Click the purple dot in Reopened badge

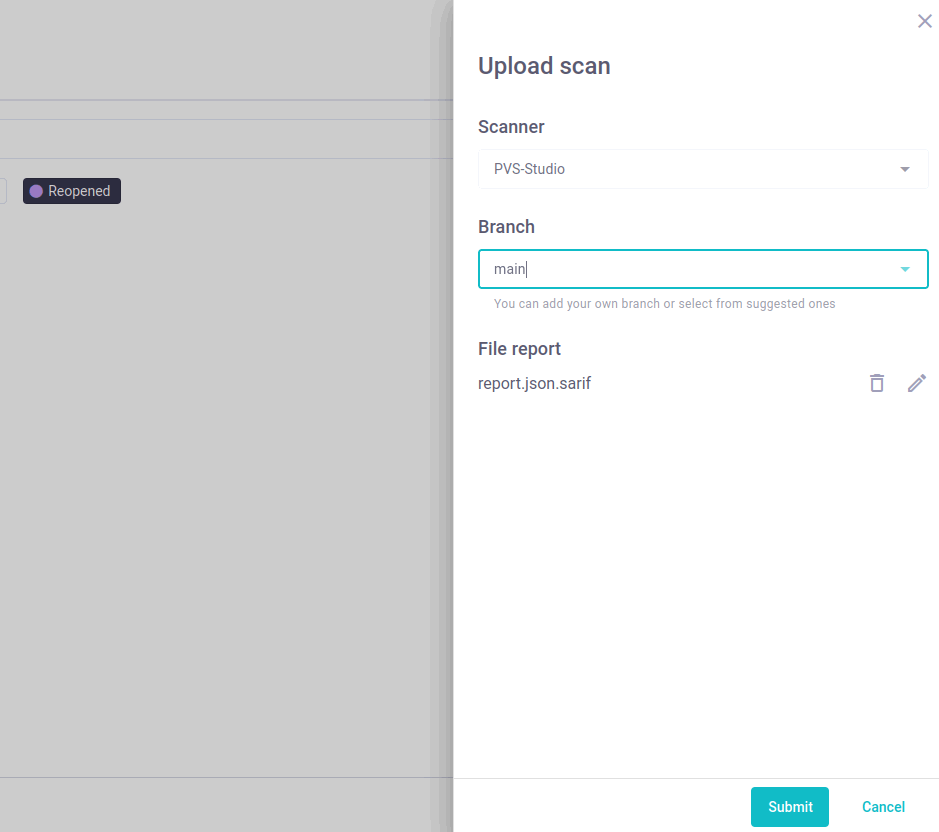36,191
